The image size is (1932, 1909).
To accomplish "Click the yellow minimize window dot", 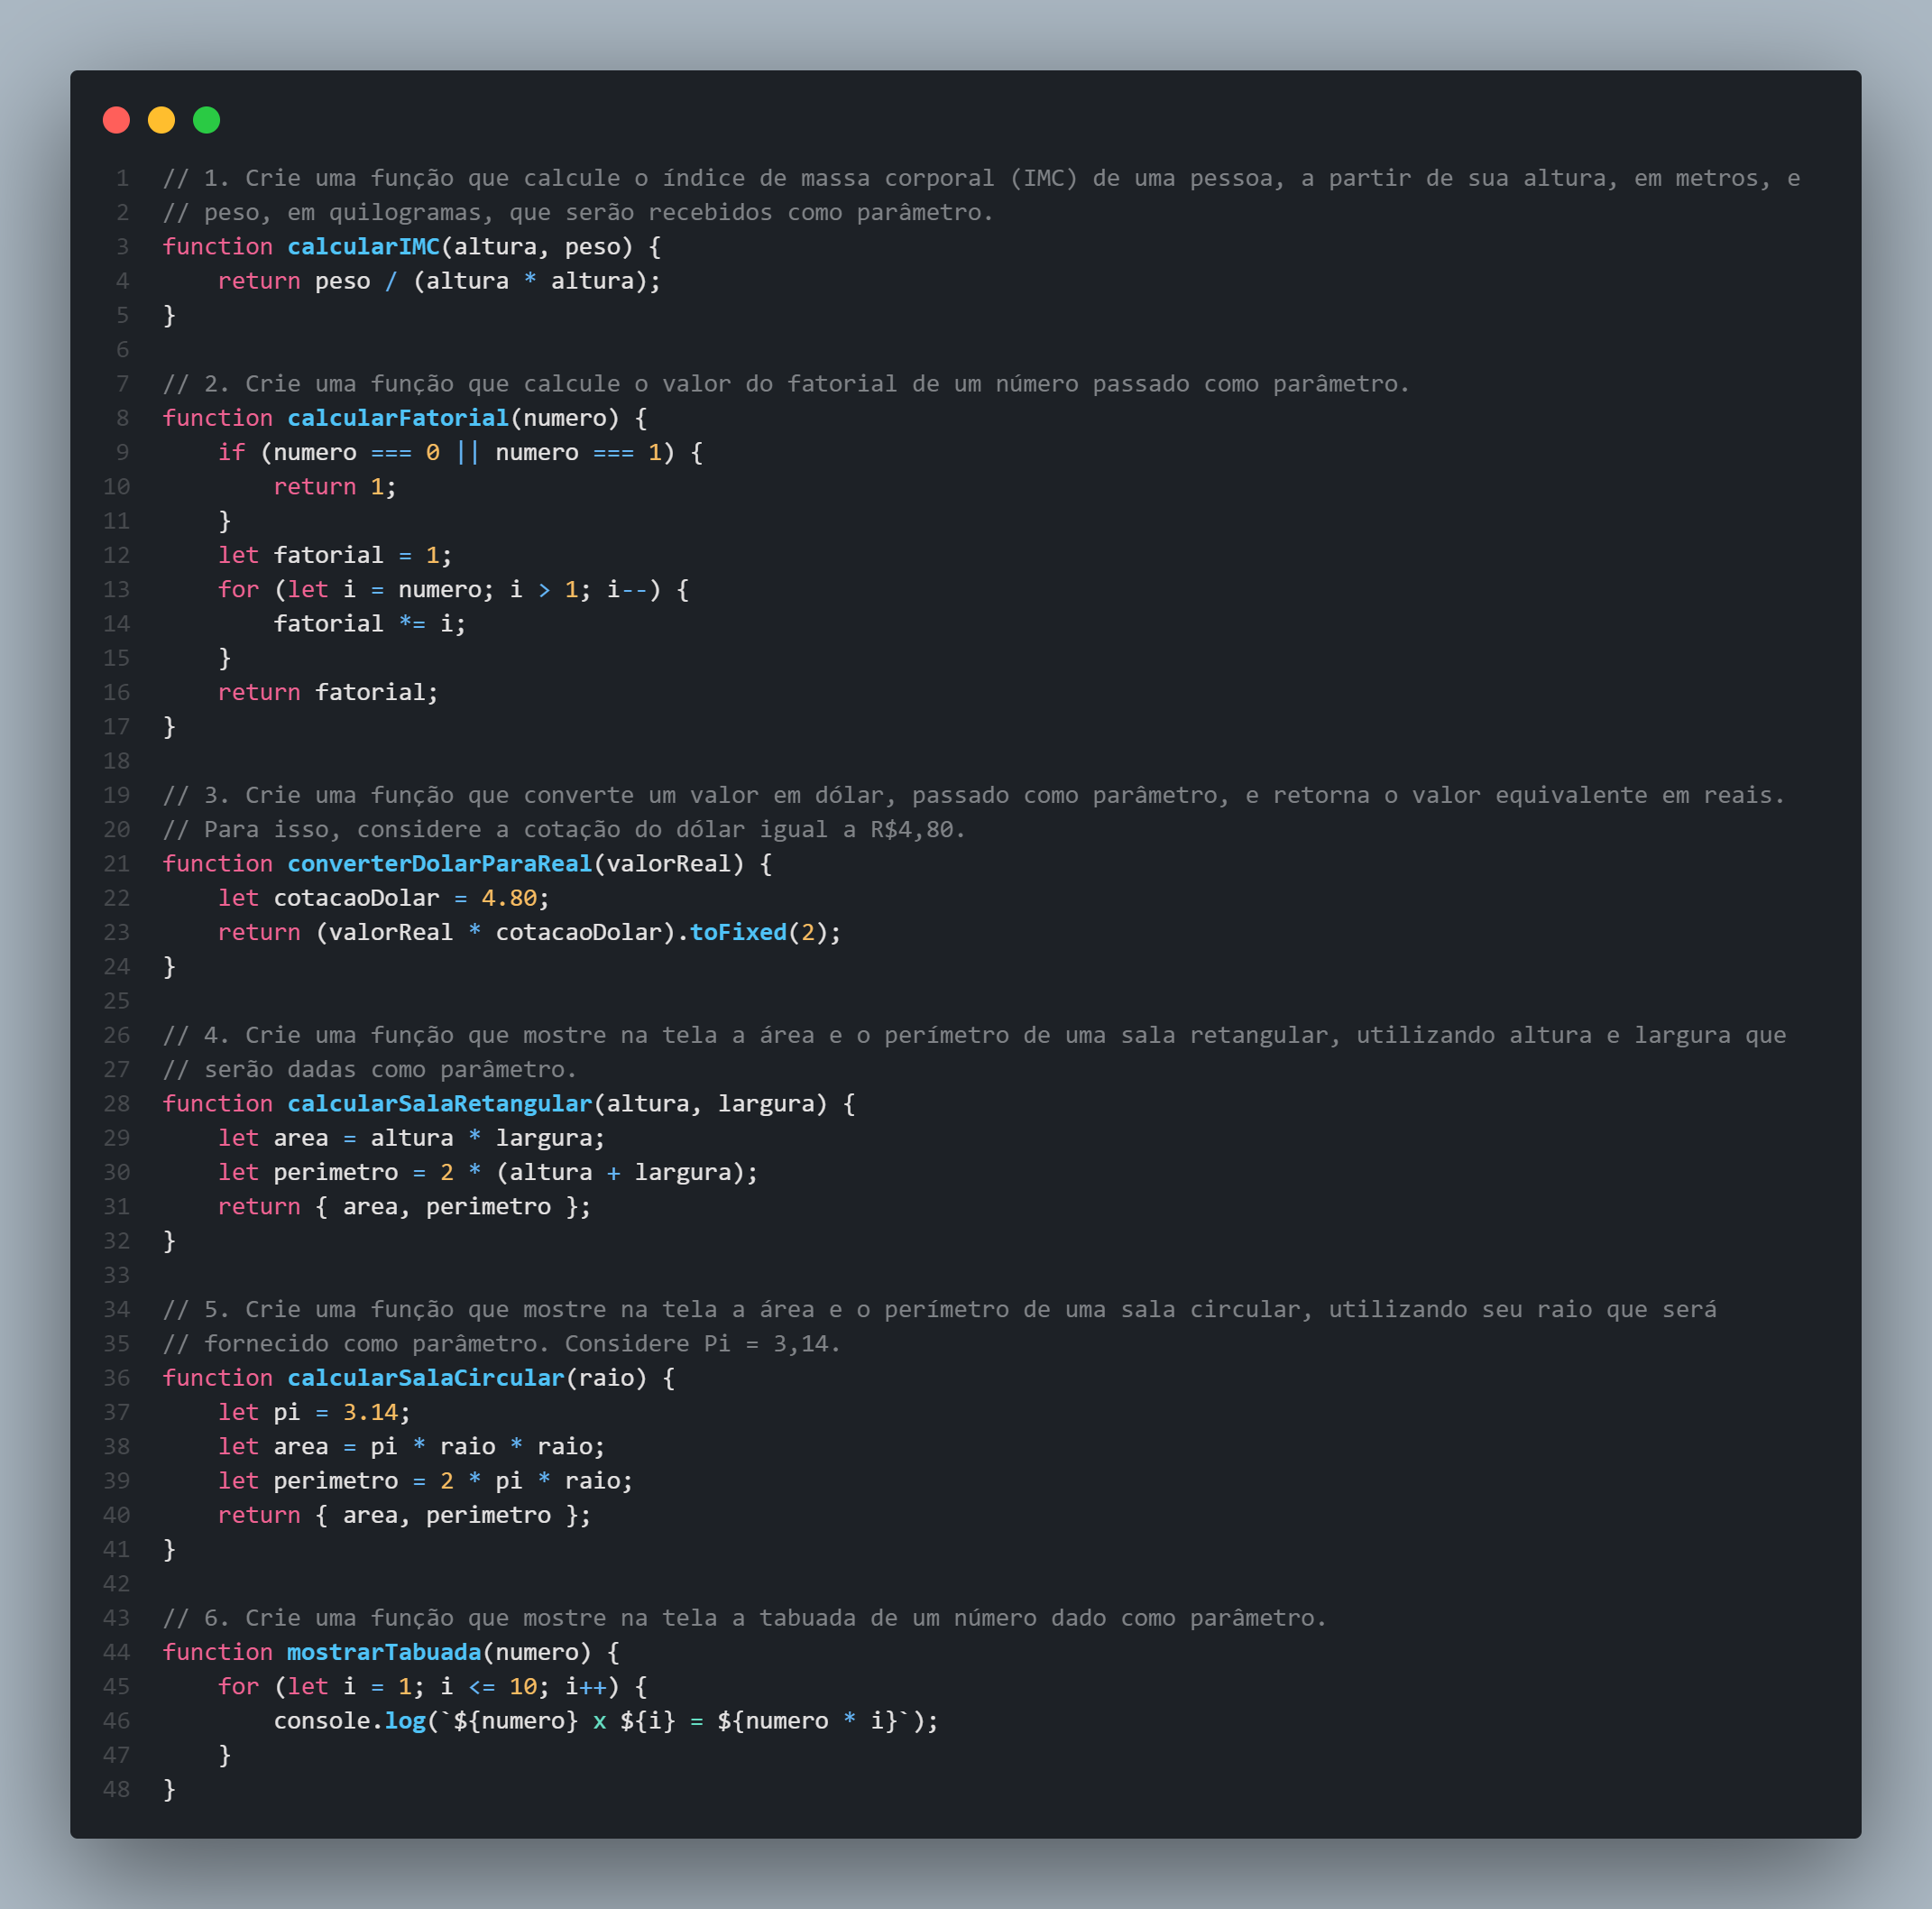I will coord(161,120).
